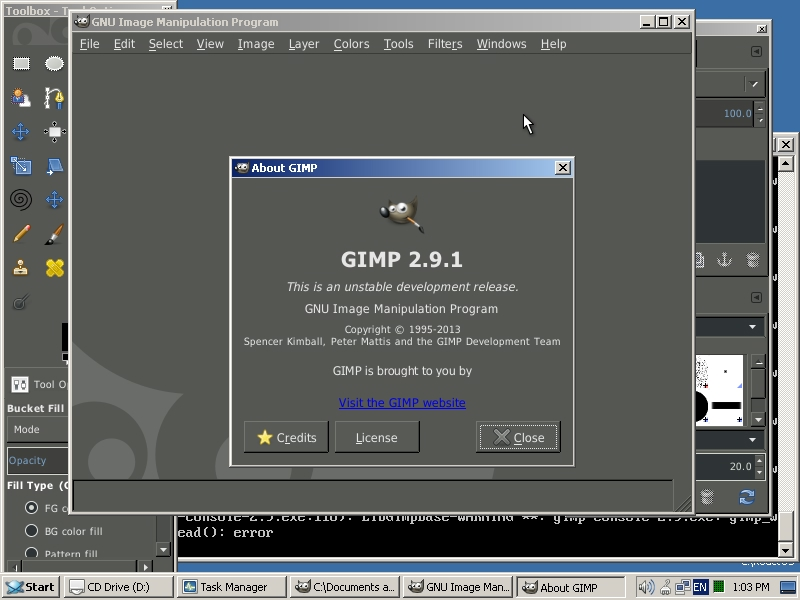Open the Colors menu

point(351,44)
